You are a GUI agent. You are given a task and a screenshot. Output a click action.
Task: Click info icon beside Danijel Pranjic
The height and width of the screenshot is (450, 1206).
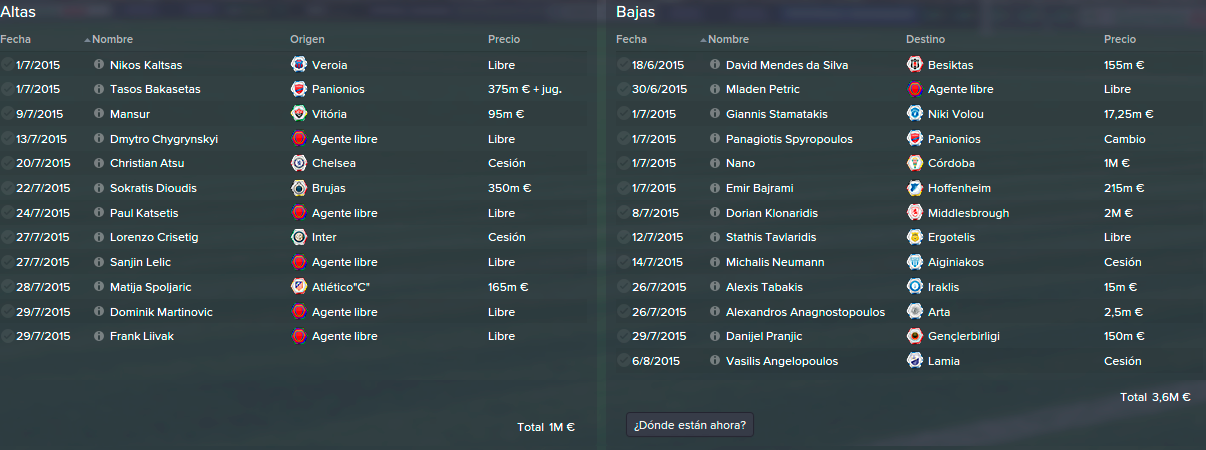714,336
